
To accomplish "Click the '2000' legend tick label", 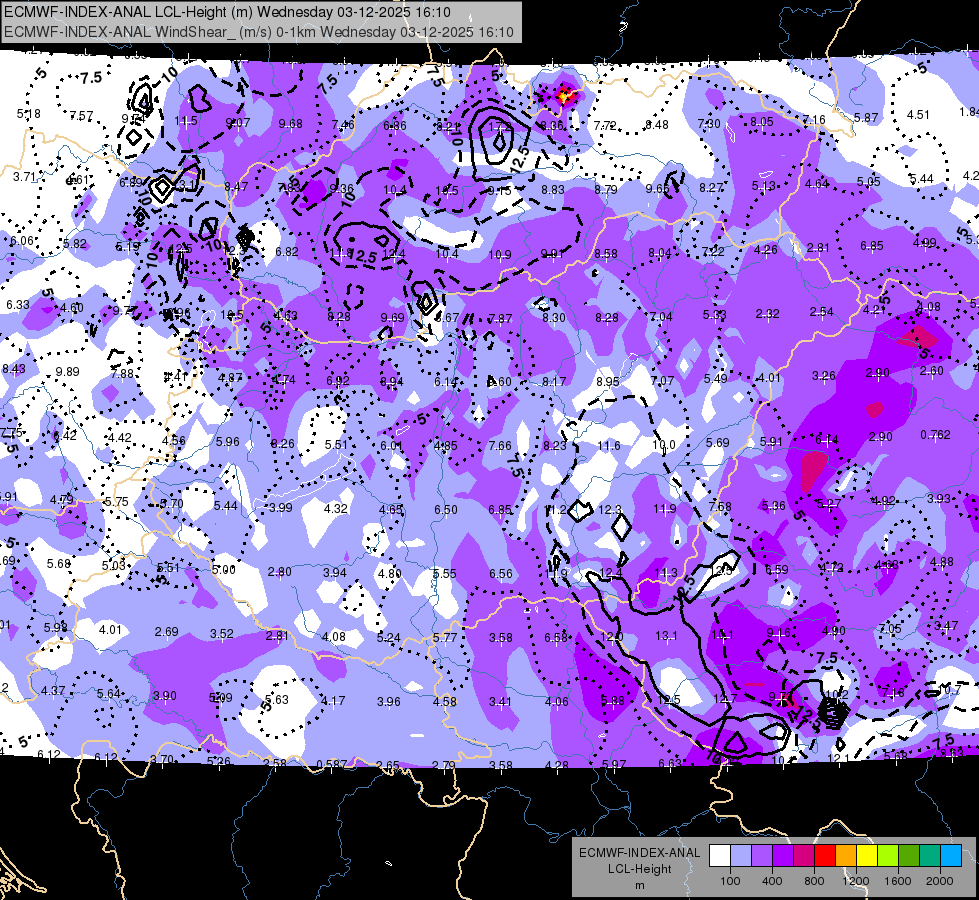I will 940,881.
